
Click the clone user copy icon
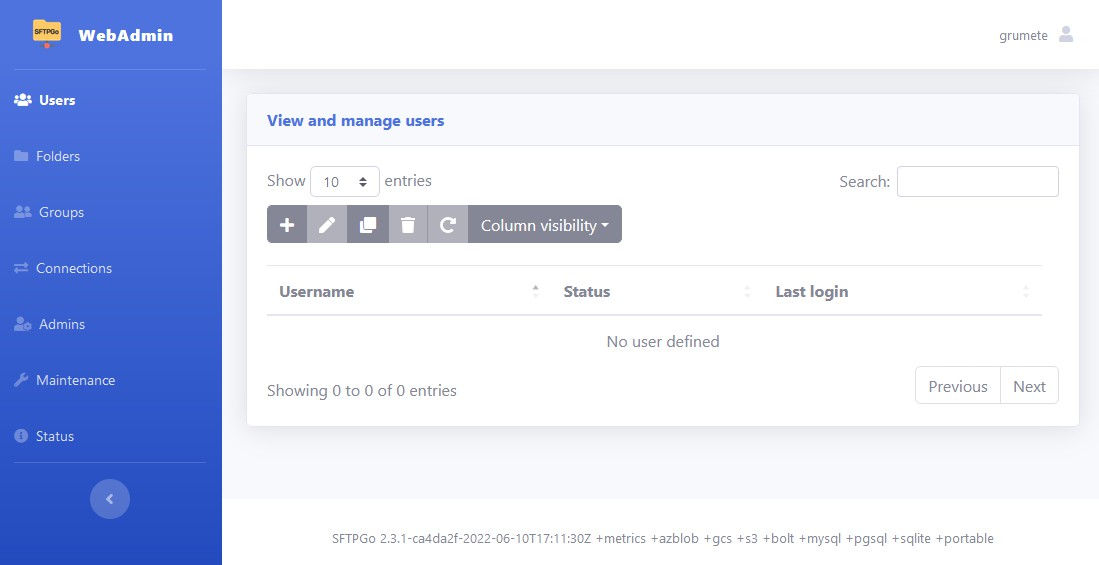coord(368,225)
